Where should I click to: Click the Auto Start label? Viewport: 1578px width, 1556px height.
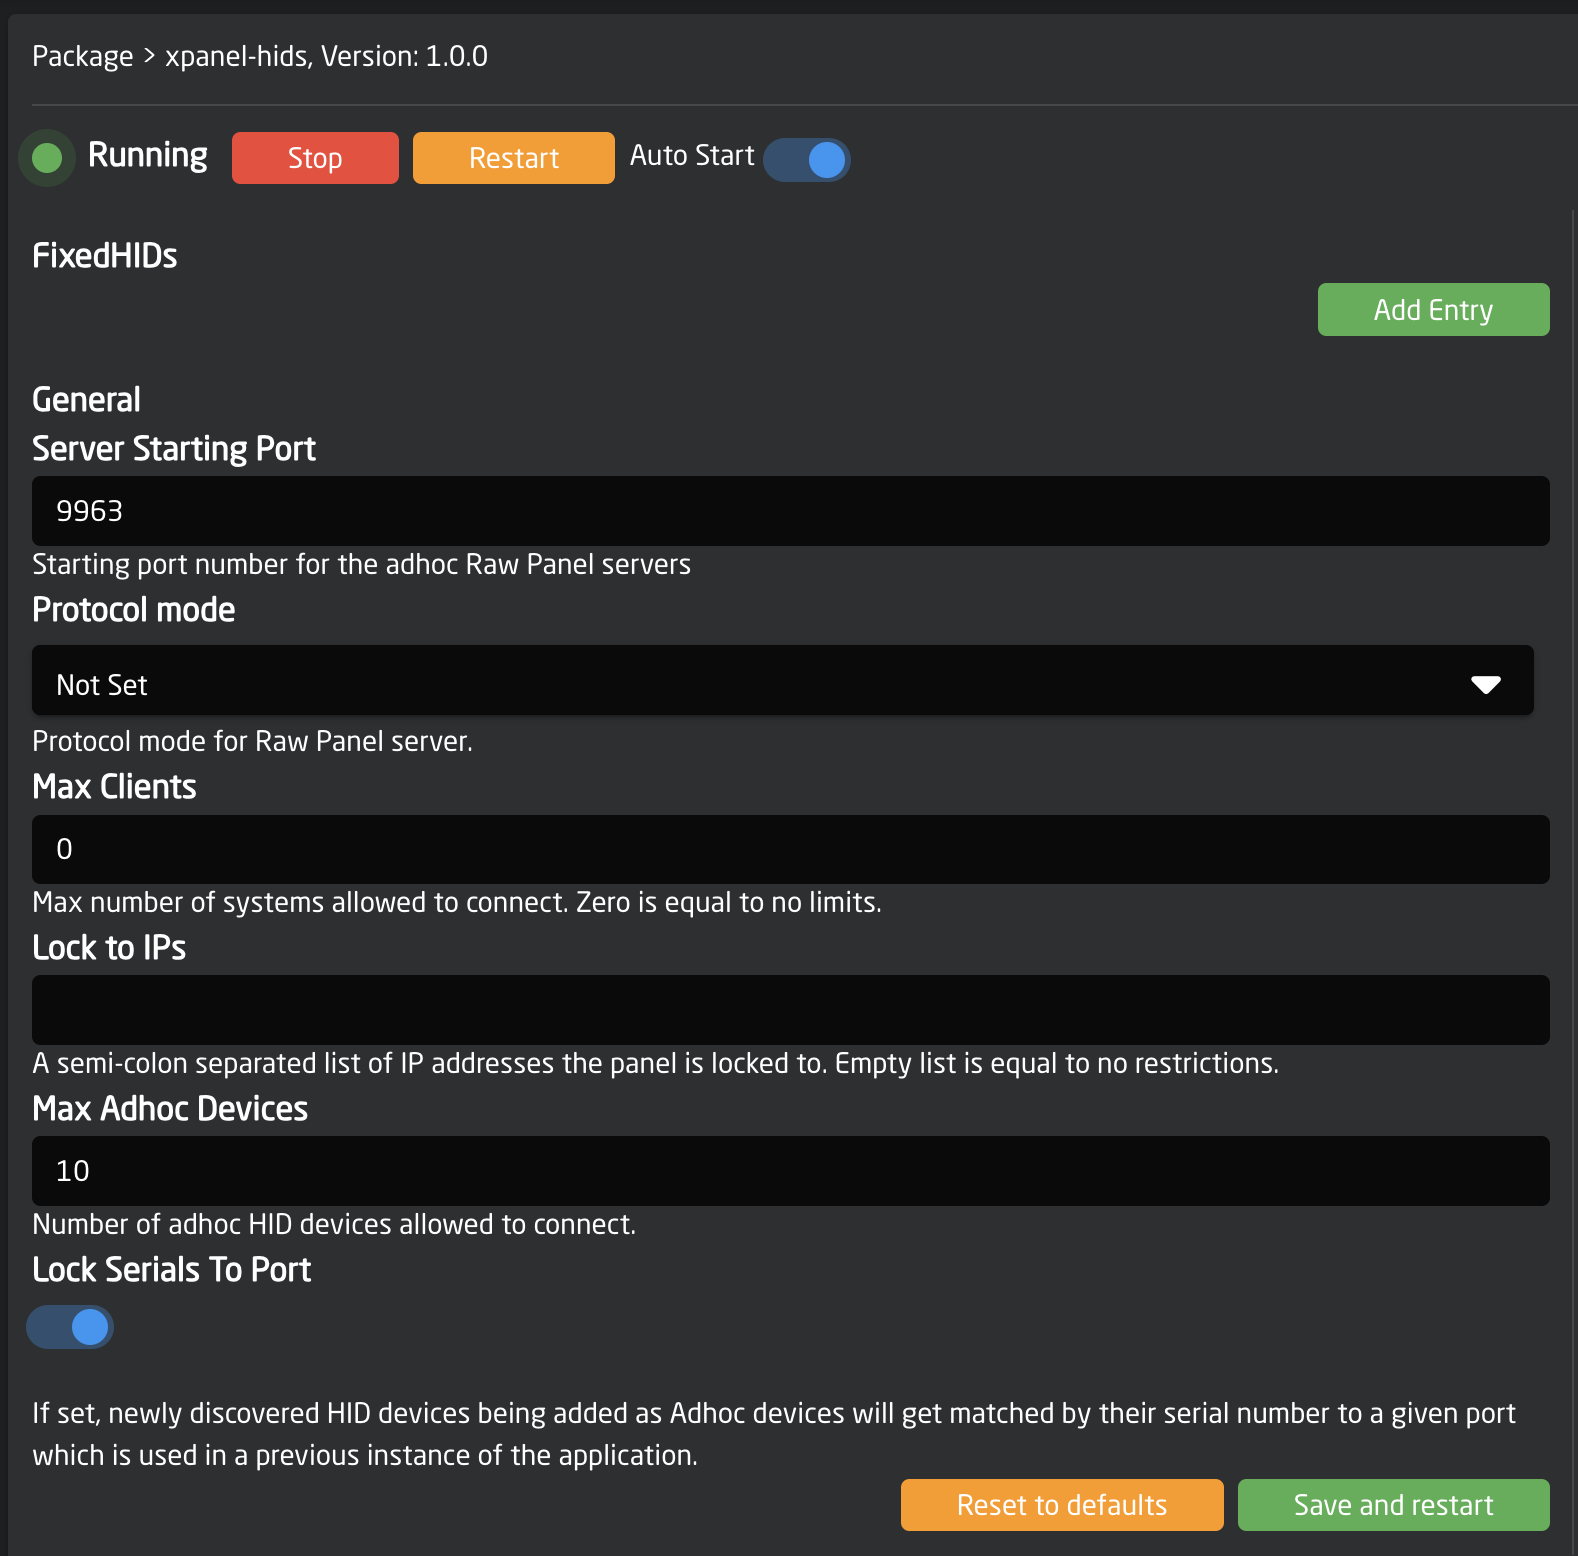692,156
